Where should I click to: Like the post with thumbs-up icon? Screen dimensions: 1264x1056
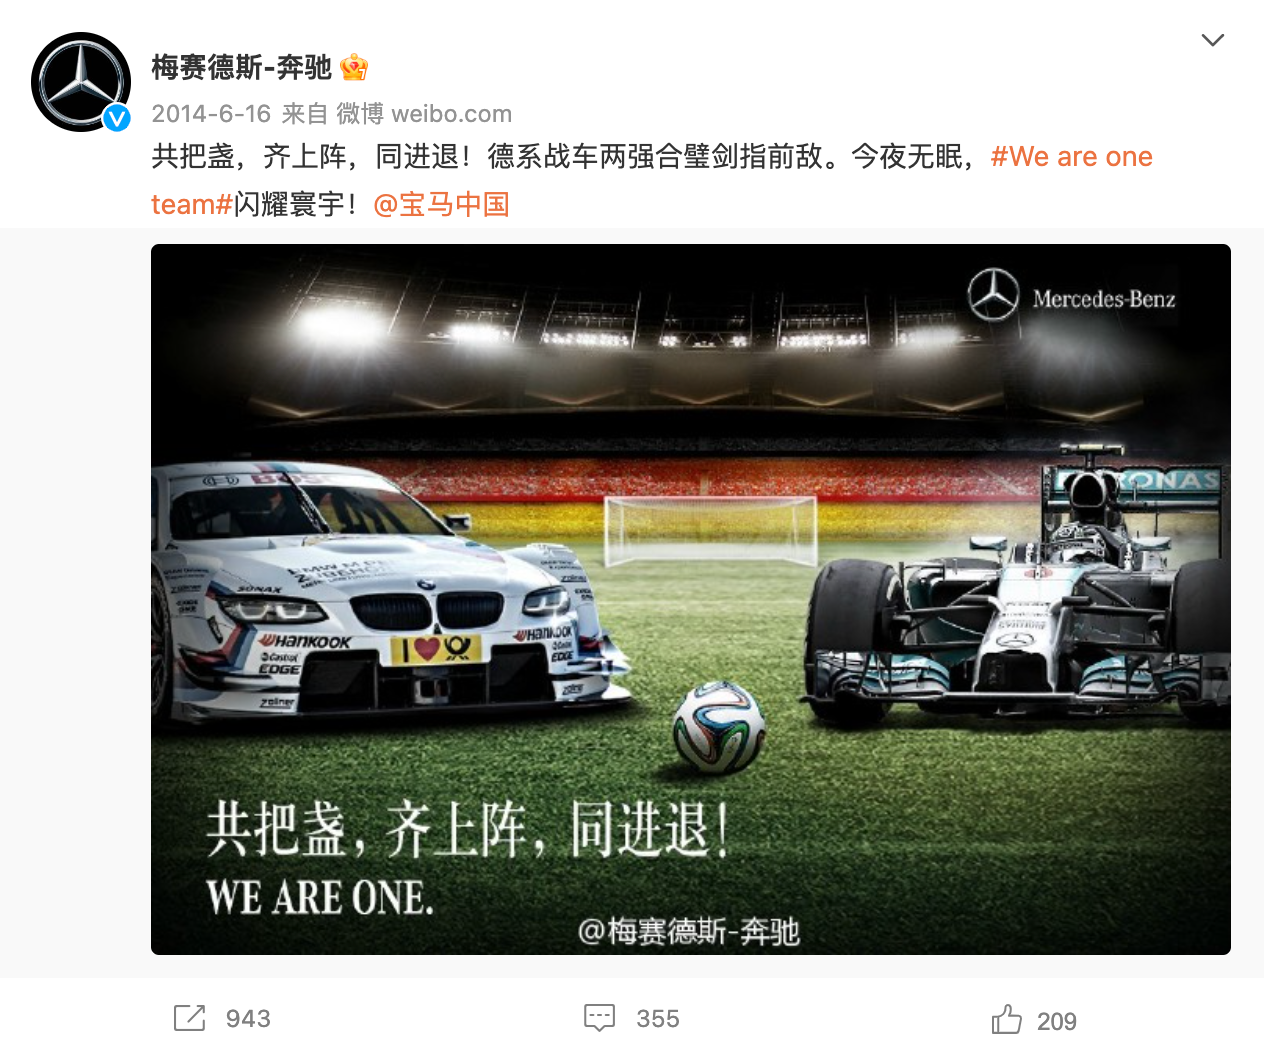[x=1006, y=1019]
